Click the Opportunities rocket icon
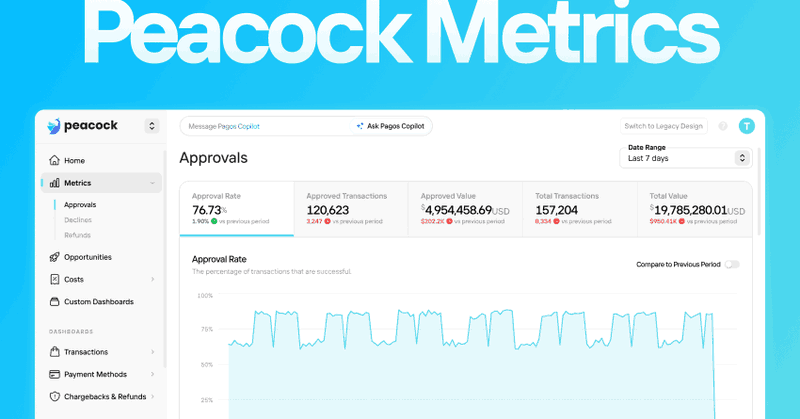800x419 pixels. point(55,257)
